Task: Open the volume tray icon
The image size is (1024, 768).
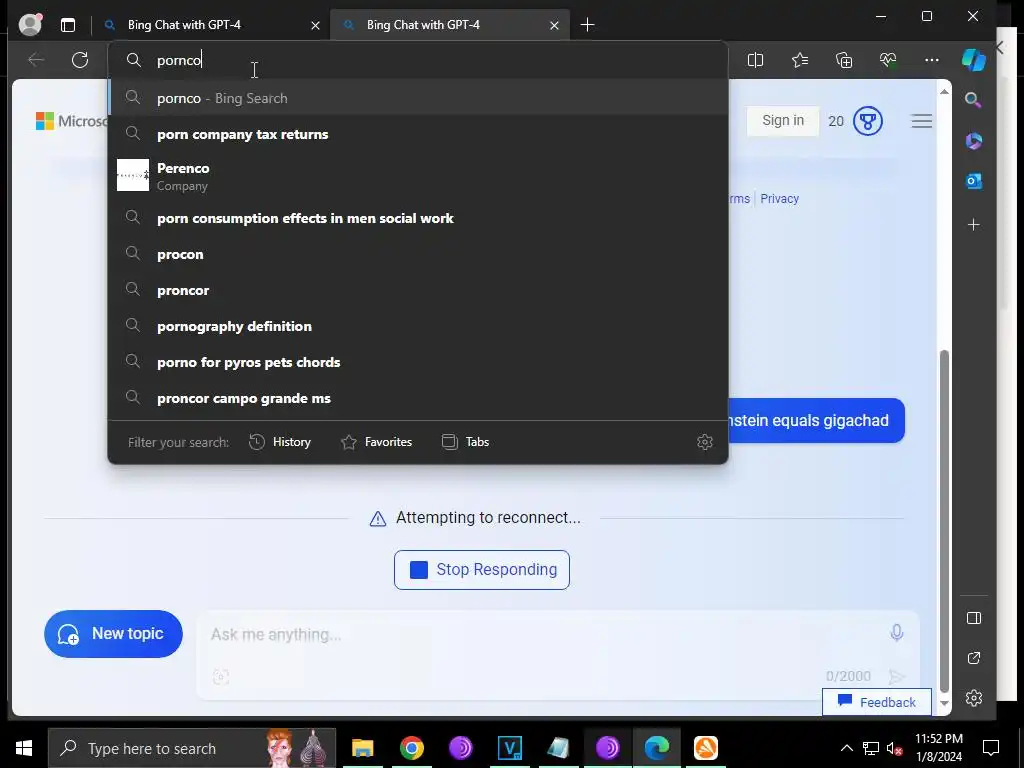Action: point(894,748)
